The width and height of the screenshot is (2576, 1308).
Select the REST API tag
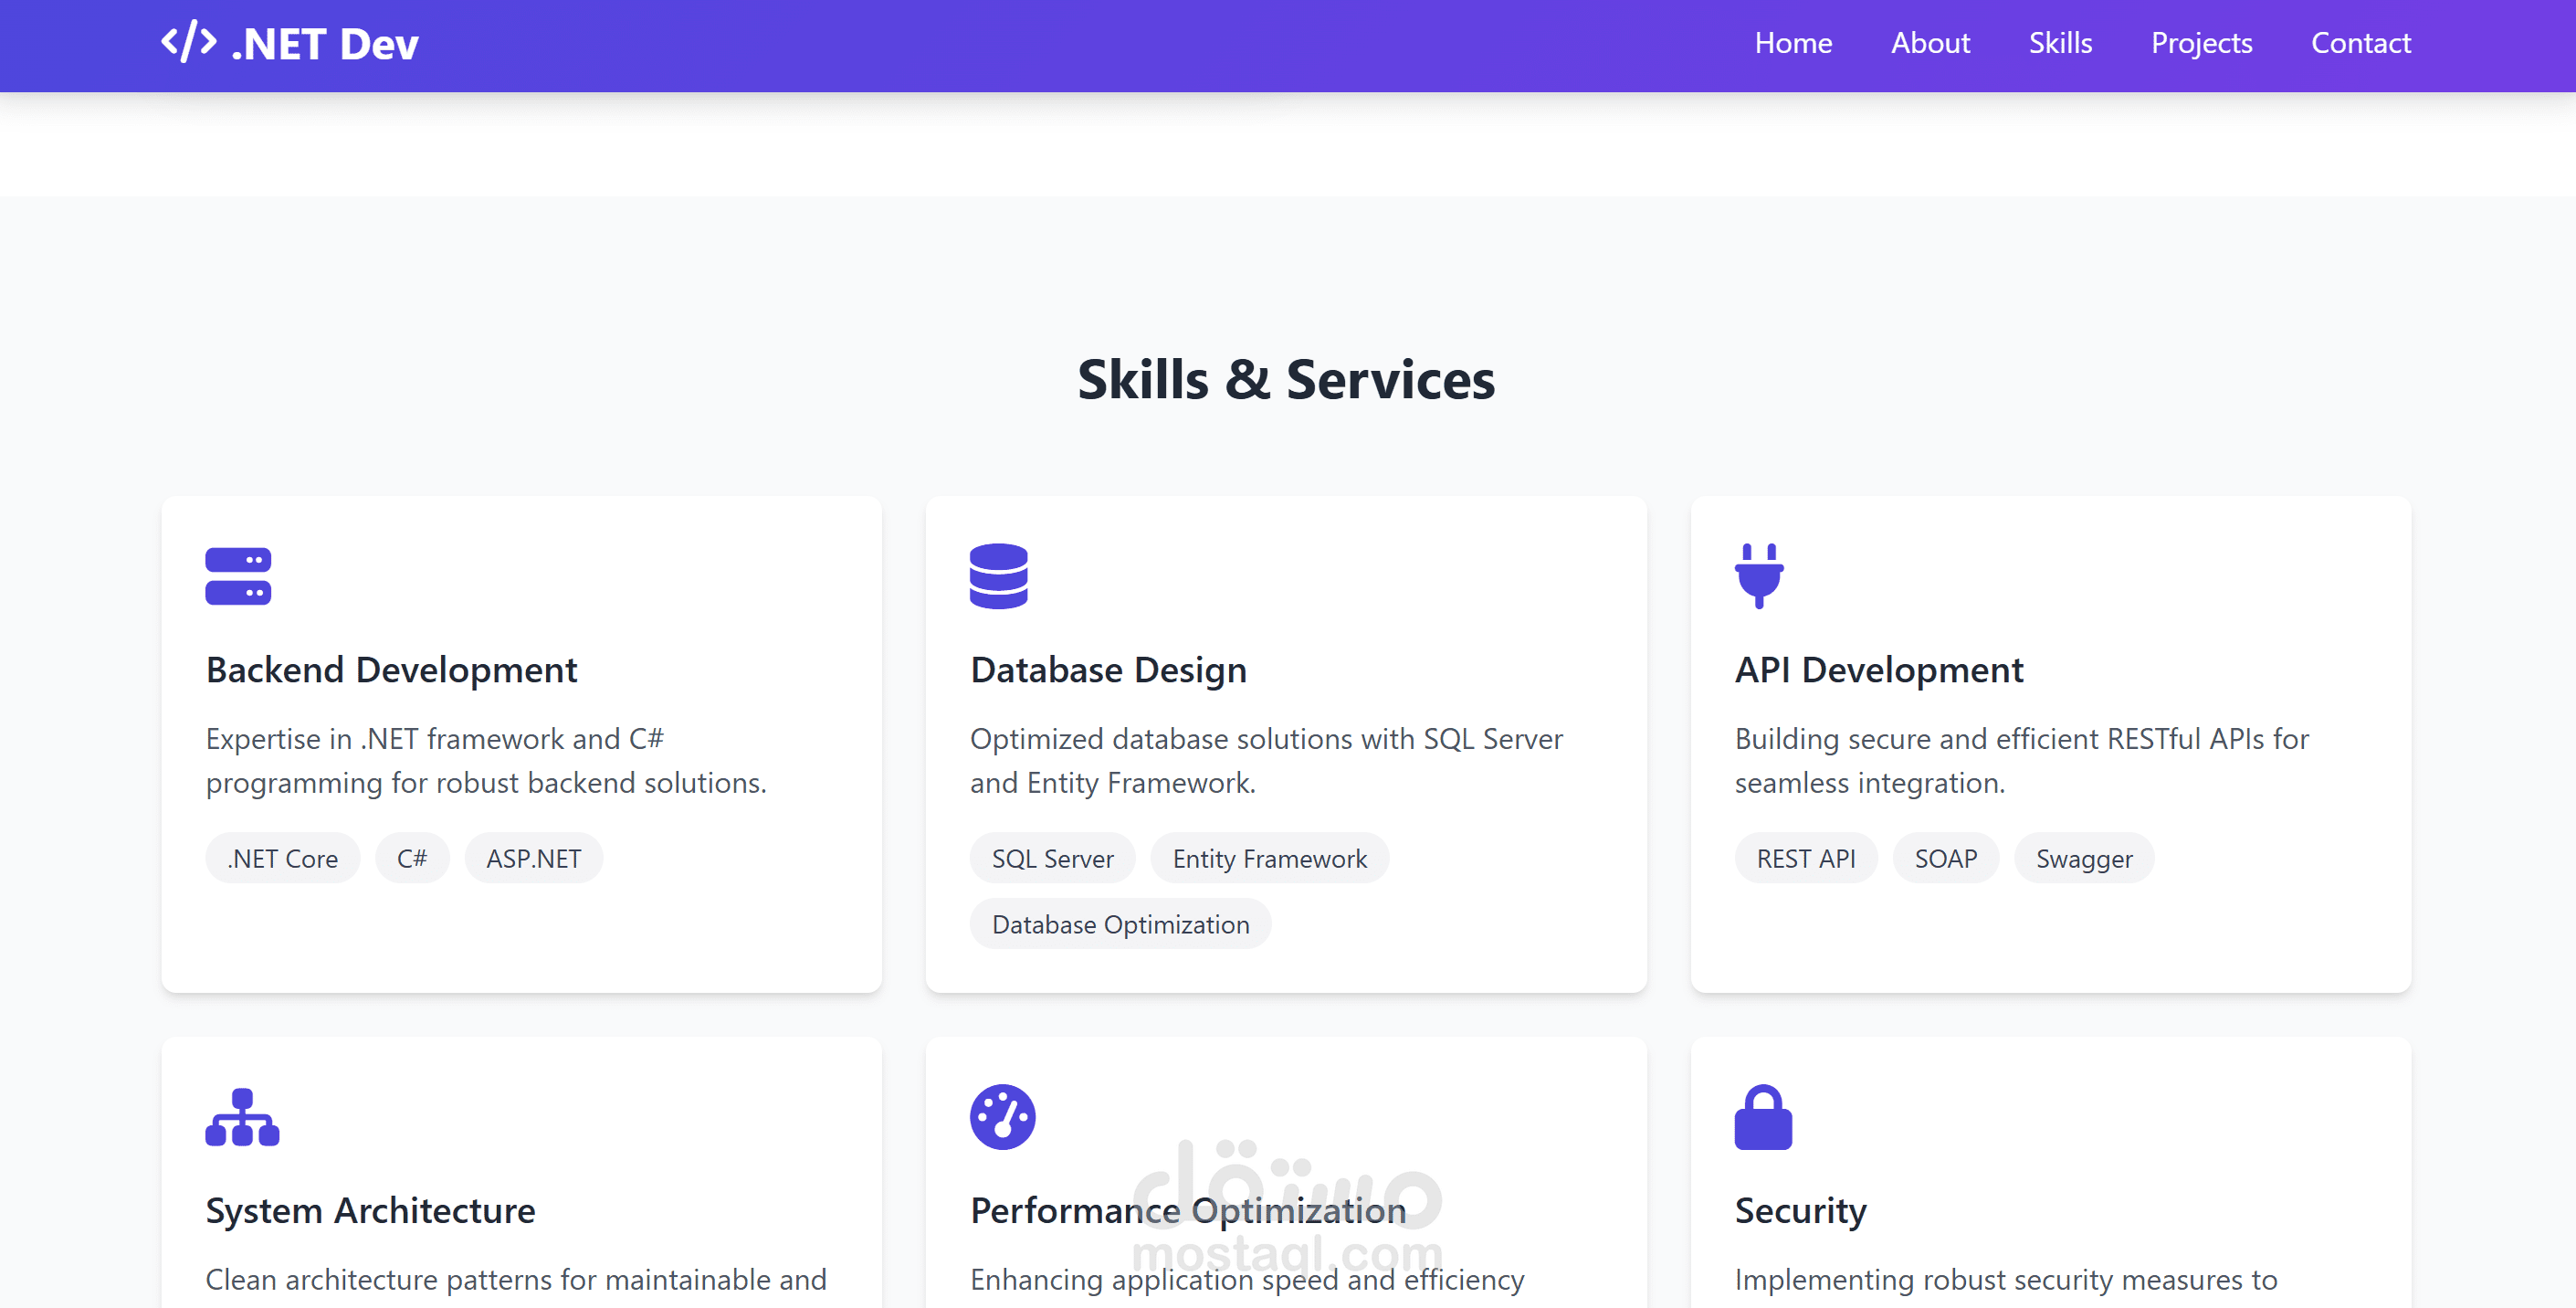[x=1806, y=858]
